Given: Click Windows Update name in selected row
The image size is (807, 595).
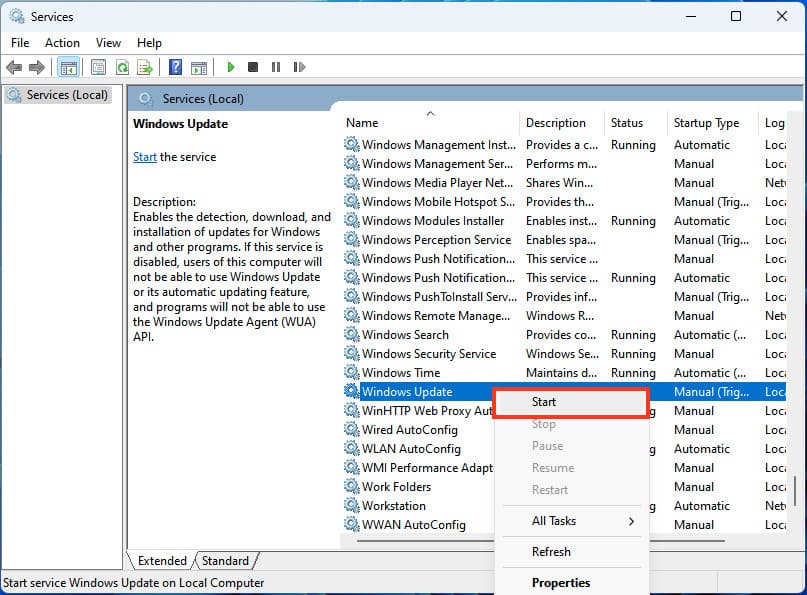Looking at the screenshot, I should pos(407,392).
